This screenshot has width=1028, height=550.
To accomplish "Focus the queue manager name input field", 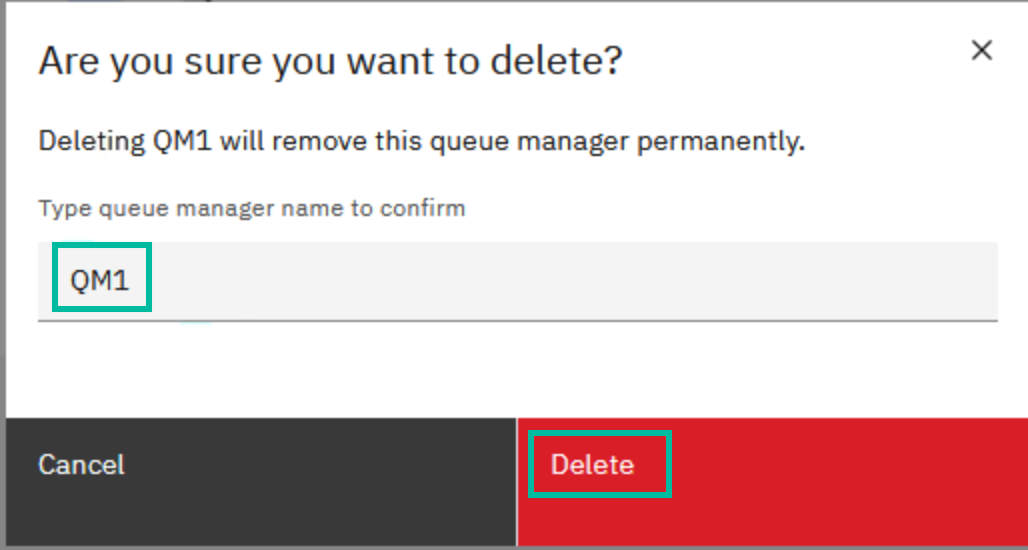I will [x=518, y=281].
